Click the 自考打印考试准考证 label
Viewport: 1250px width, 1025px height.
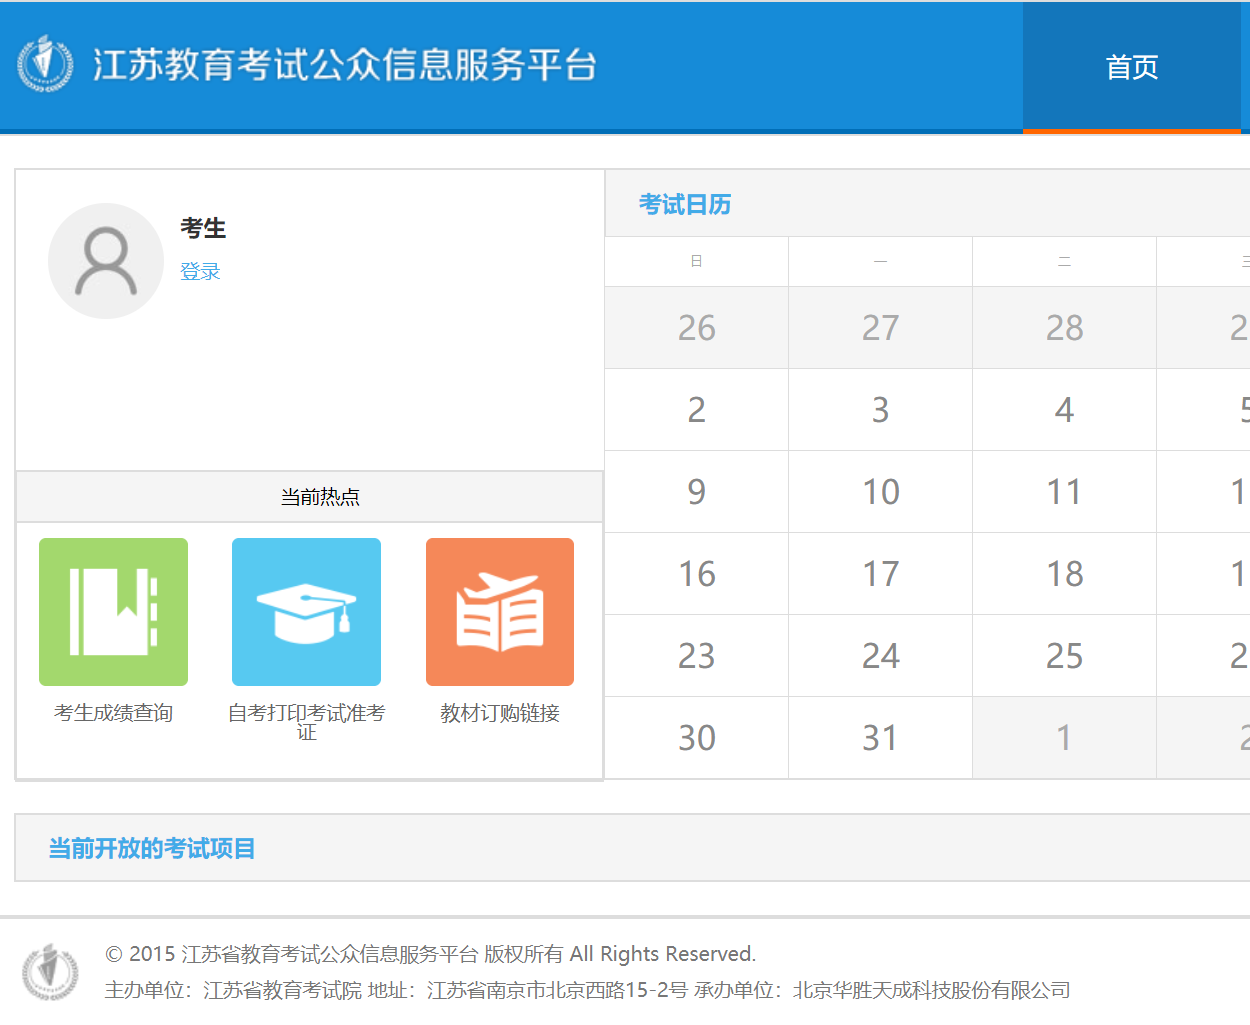306,721
